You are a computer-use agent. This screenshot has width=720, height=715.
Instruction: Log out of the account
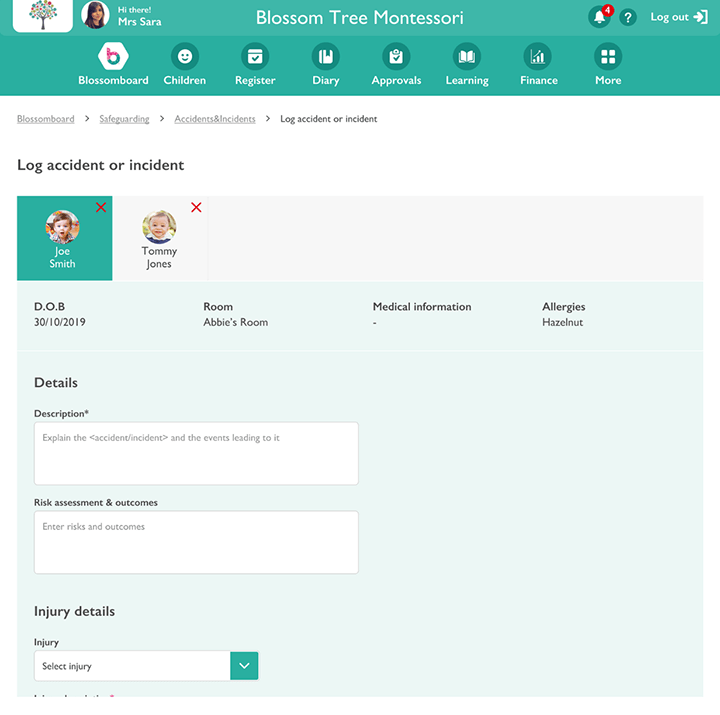(678, 17)
